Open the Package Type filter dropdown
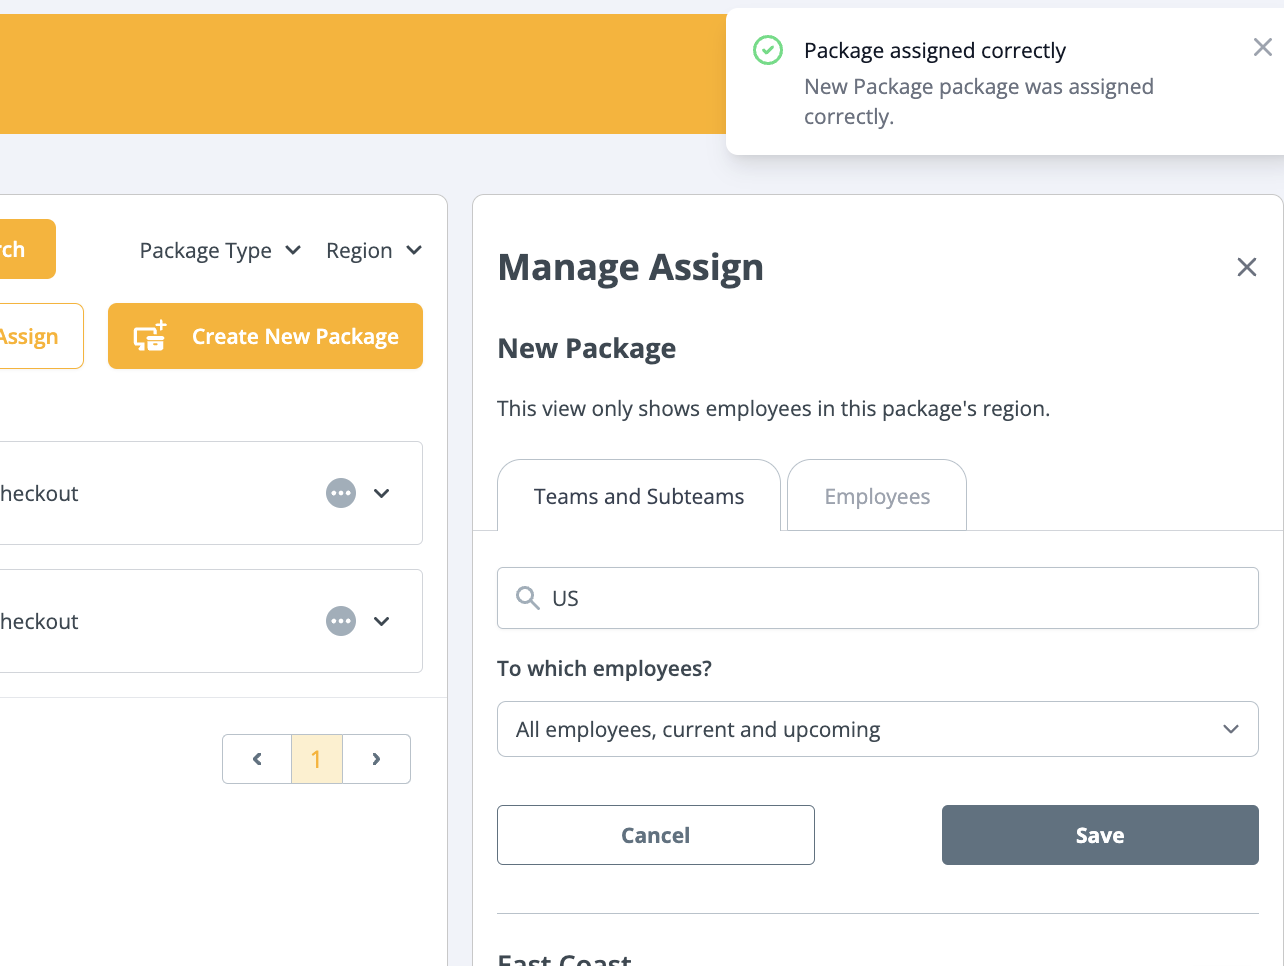This screenshot has height=966, width=1284. (x=219, y=250)
